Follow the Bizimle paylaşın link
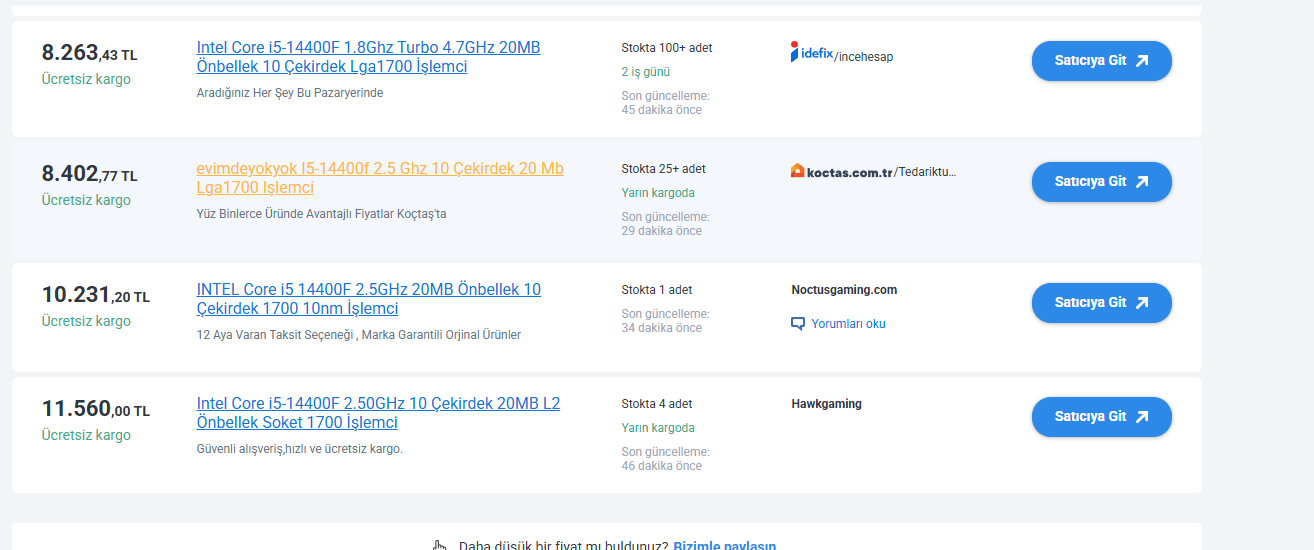This screenshot has height=550, width=1314. coord(724,545)
